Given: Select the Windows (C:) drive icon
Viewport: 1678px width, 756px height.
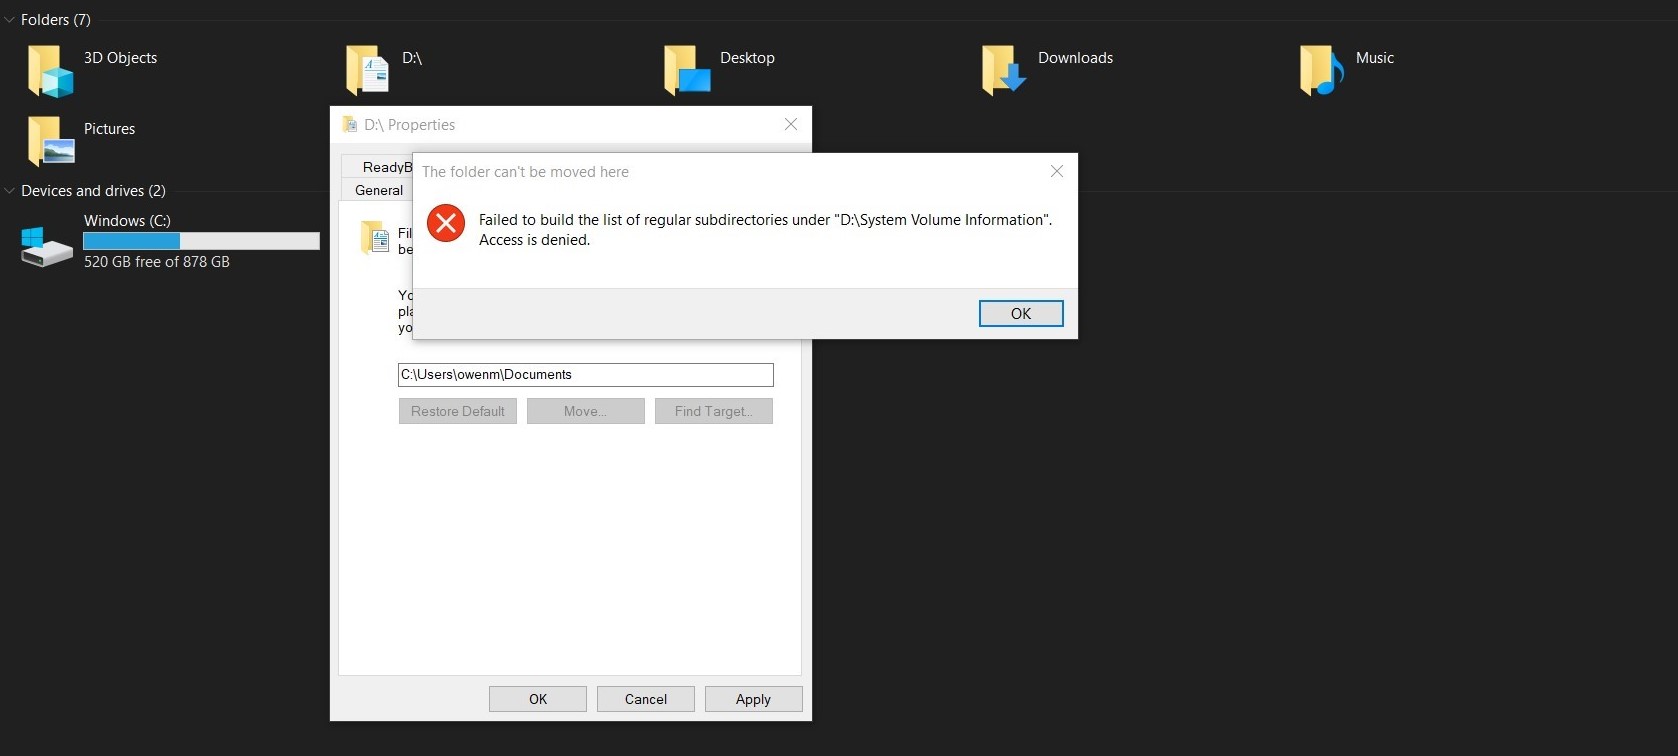Looking at the screenshot, I should [x=46, y=246].
